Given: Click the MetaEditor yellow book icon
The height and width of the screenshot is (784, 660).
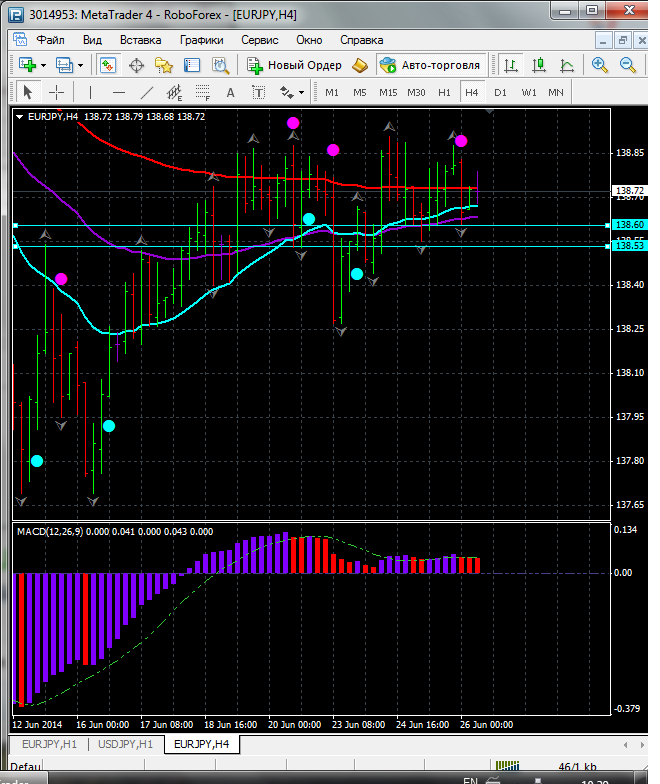Looking at the screenshot, I should point(360,65).
